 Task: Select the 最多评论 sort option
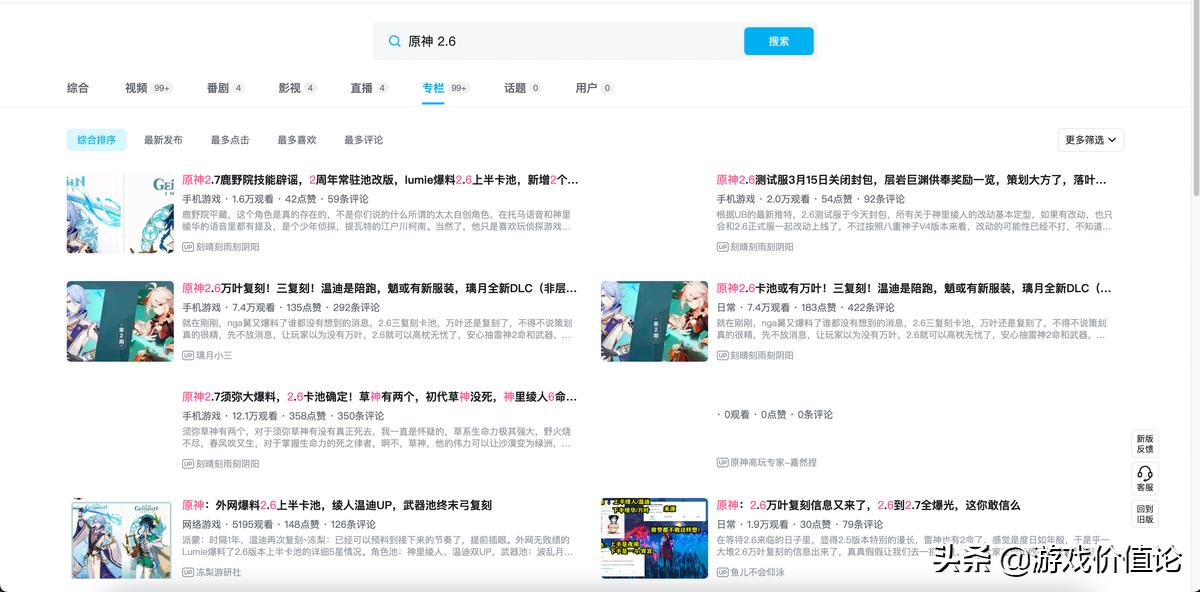coord(362,139)
